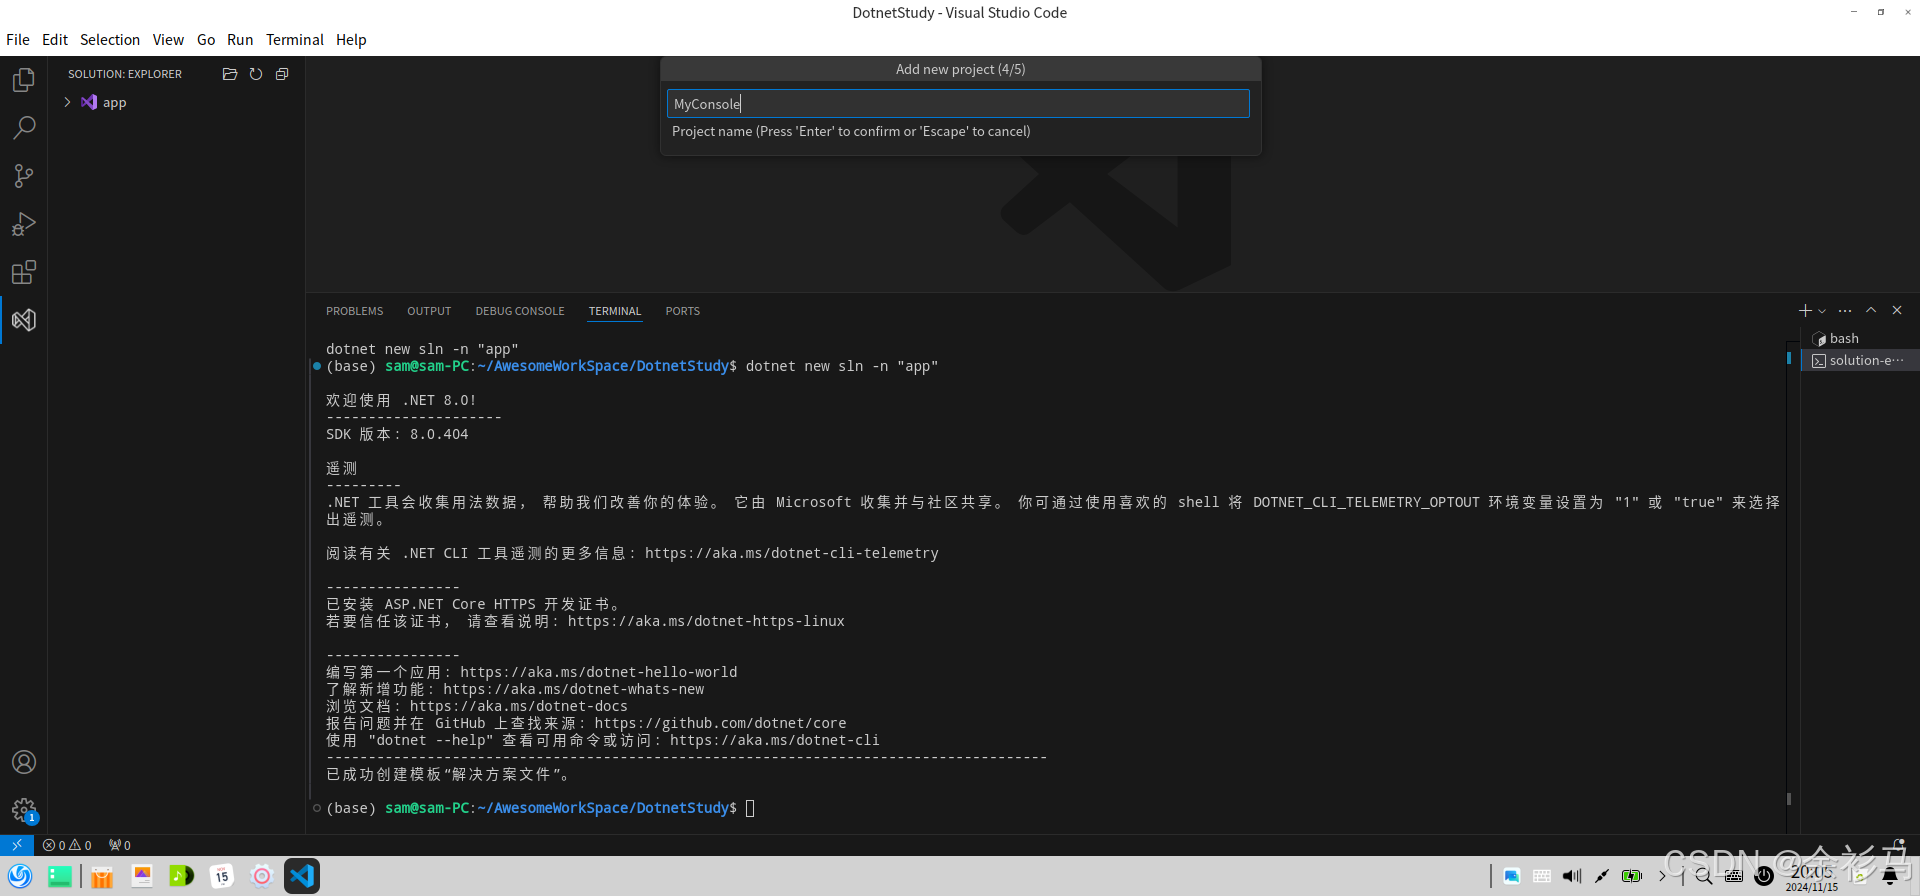
Task: Select the bash terminal instance
Action: tap(1860, 339)
